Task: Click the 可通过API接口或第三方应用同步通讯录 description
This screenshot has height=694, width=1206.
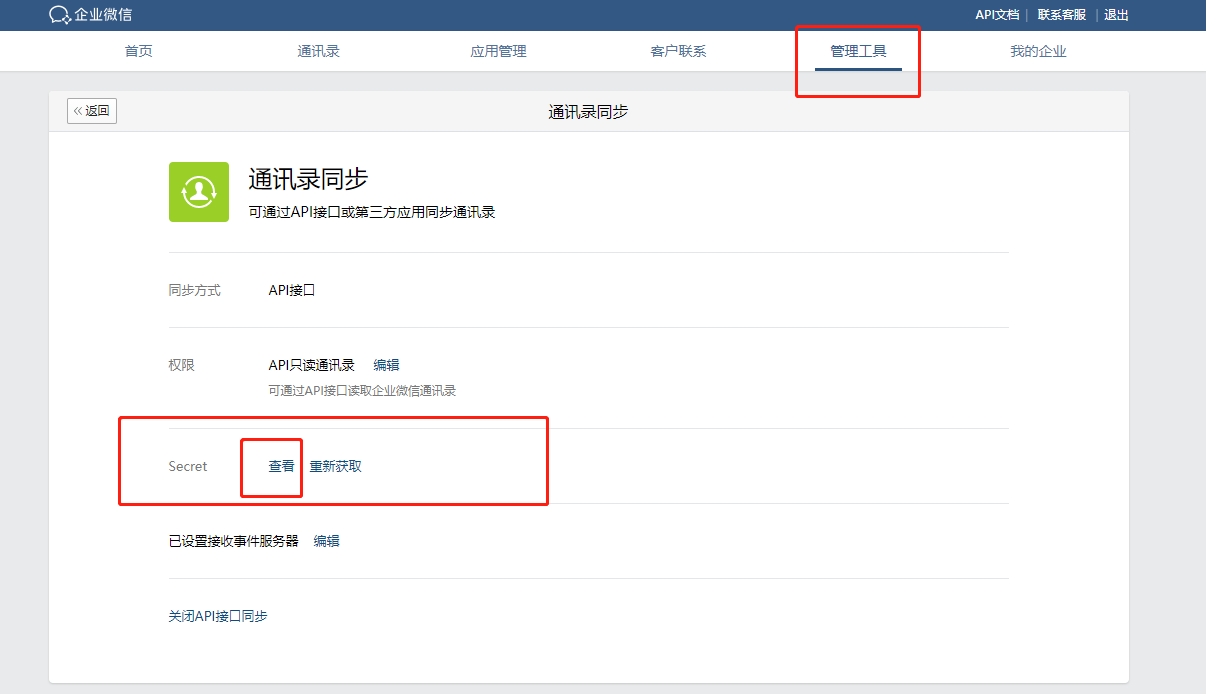Action: click(372, 212)
